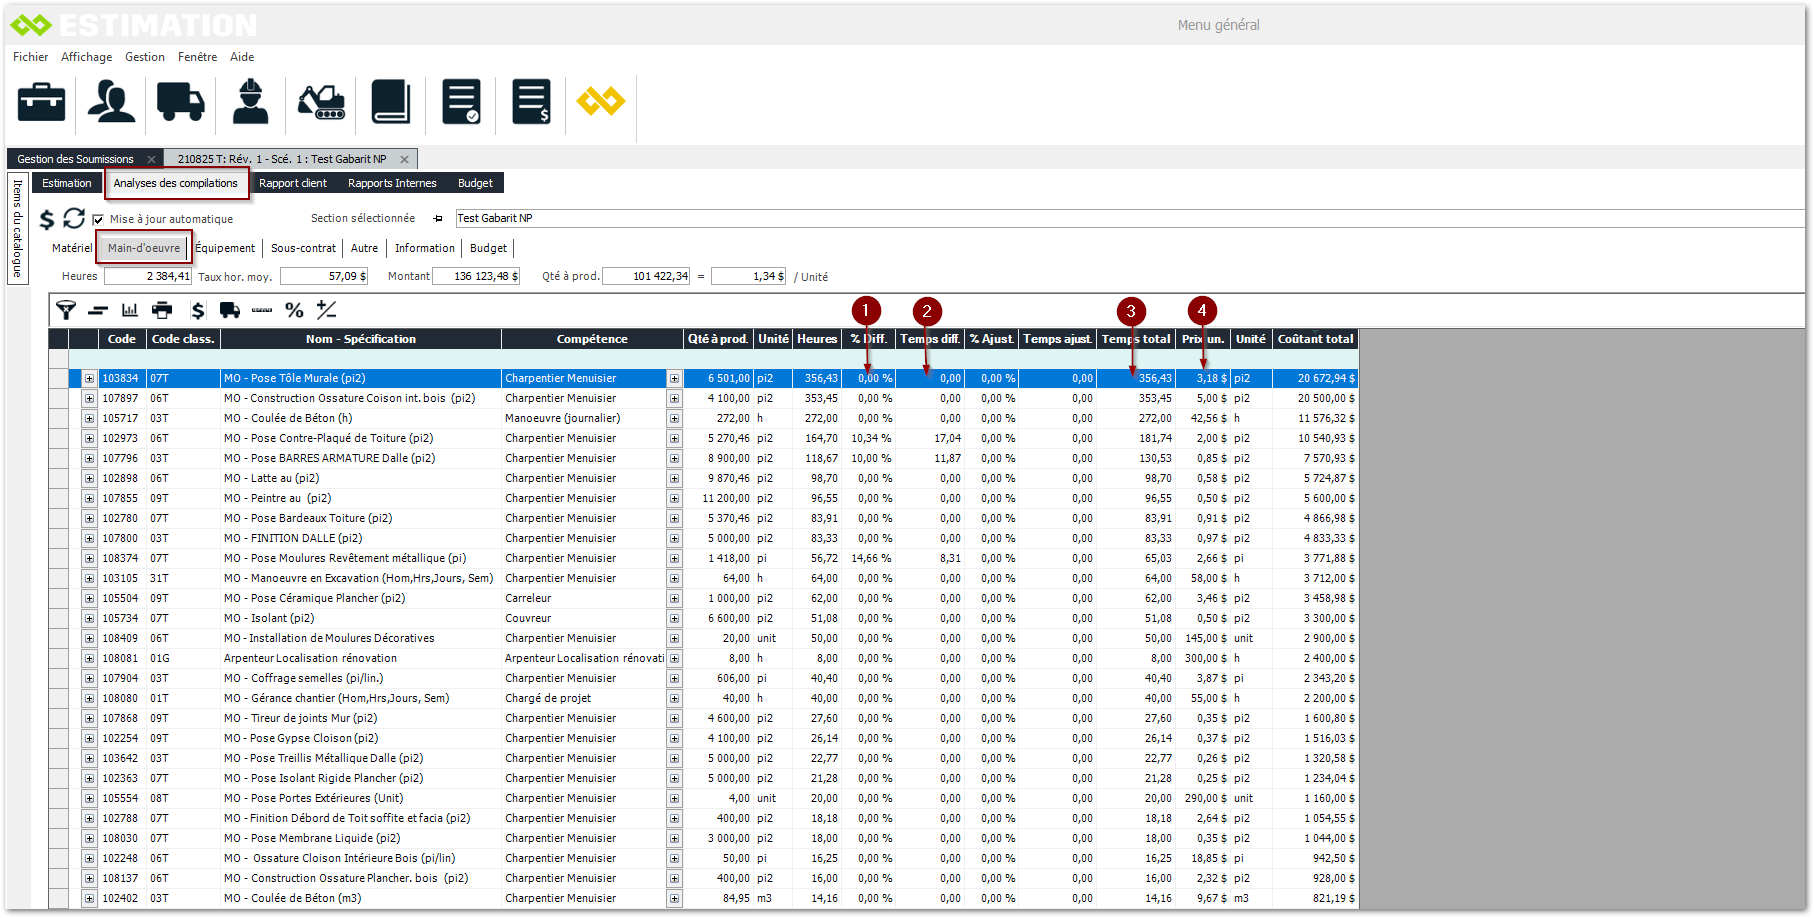1814x918 pixels.
Task: Open the Affichage menu
Action: [x=86, y=57]
